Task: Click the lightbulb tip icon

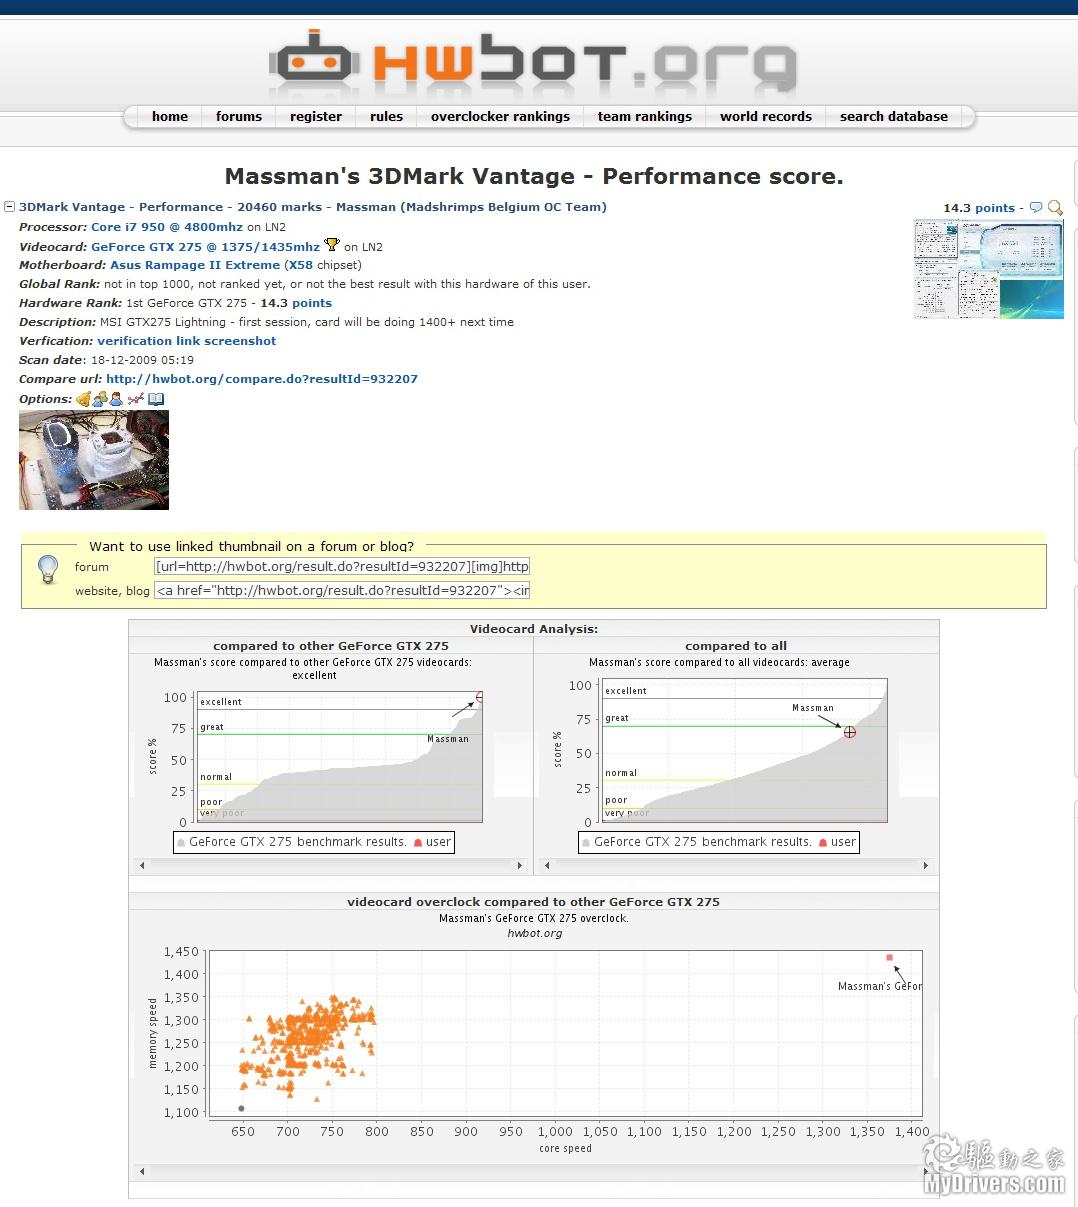Action: 47,569
